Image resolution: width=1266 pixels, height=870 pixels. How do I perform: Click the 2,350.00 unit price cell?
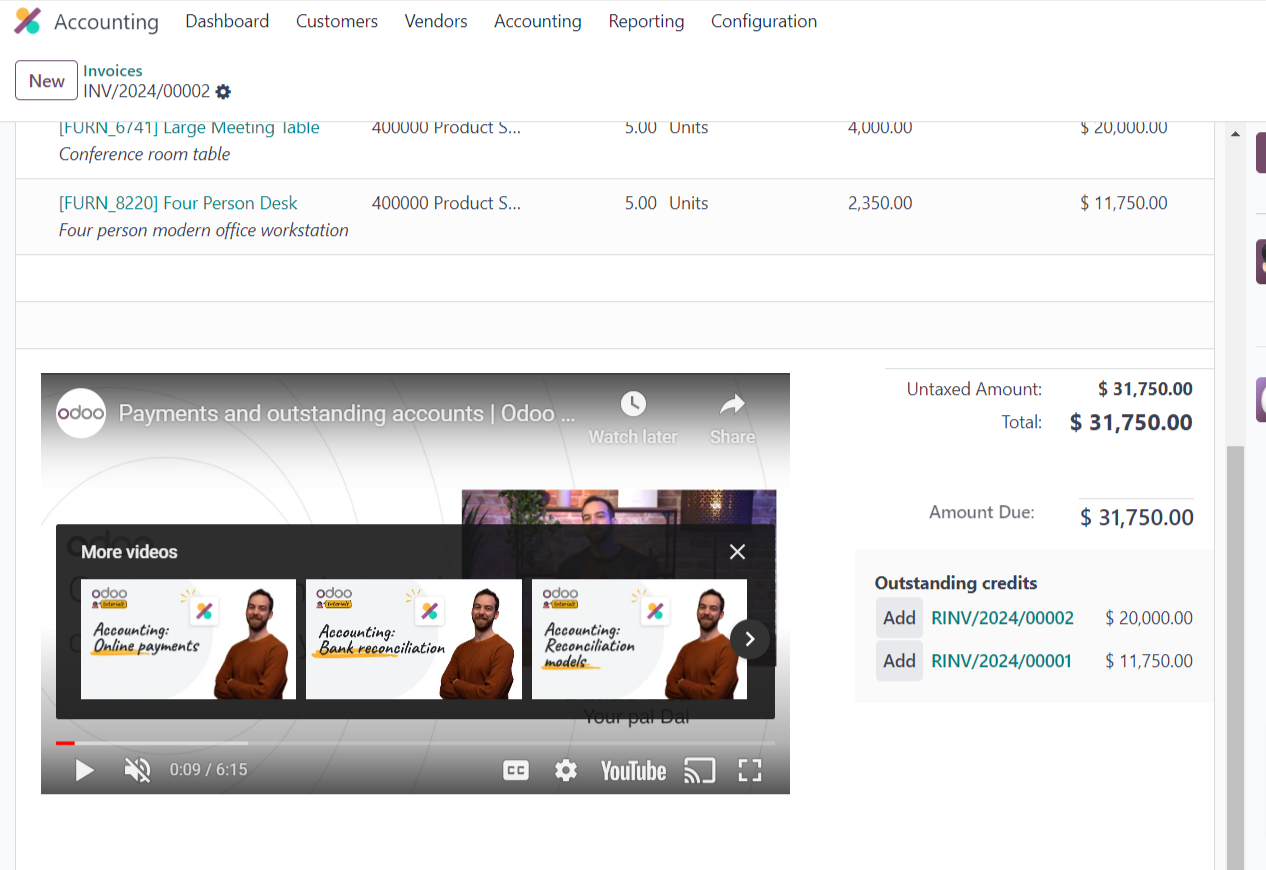pyautogui.click(x=880, y=203)
